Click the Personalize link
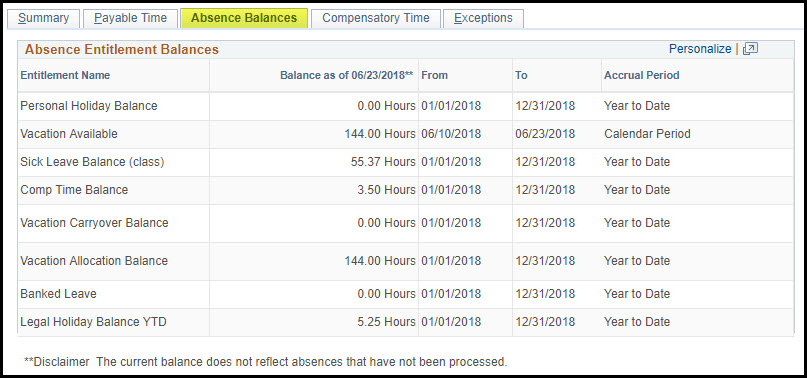Viewport: 807px width, 378px height. click(700, 49)
